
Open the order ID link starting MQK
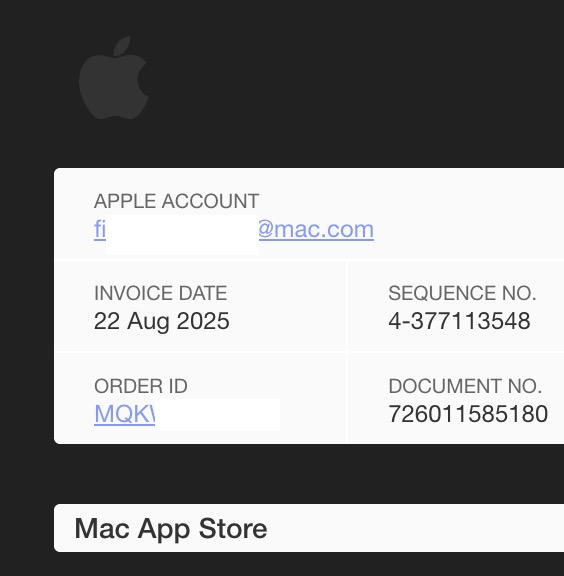125,414
